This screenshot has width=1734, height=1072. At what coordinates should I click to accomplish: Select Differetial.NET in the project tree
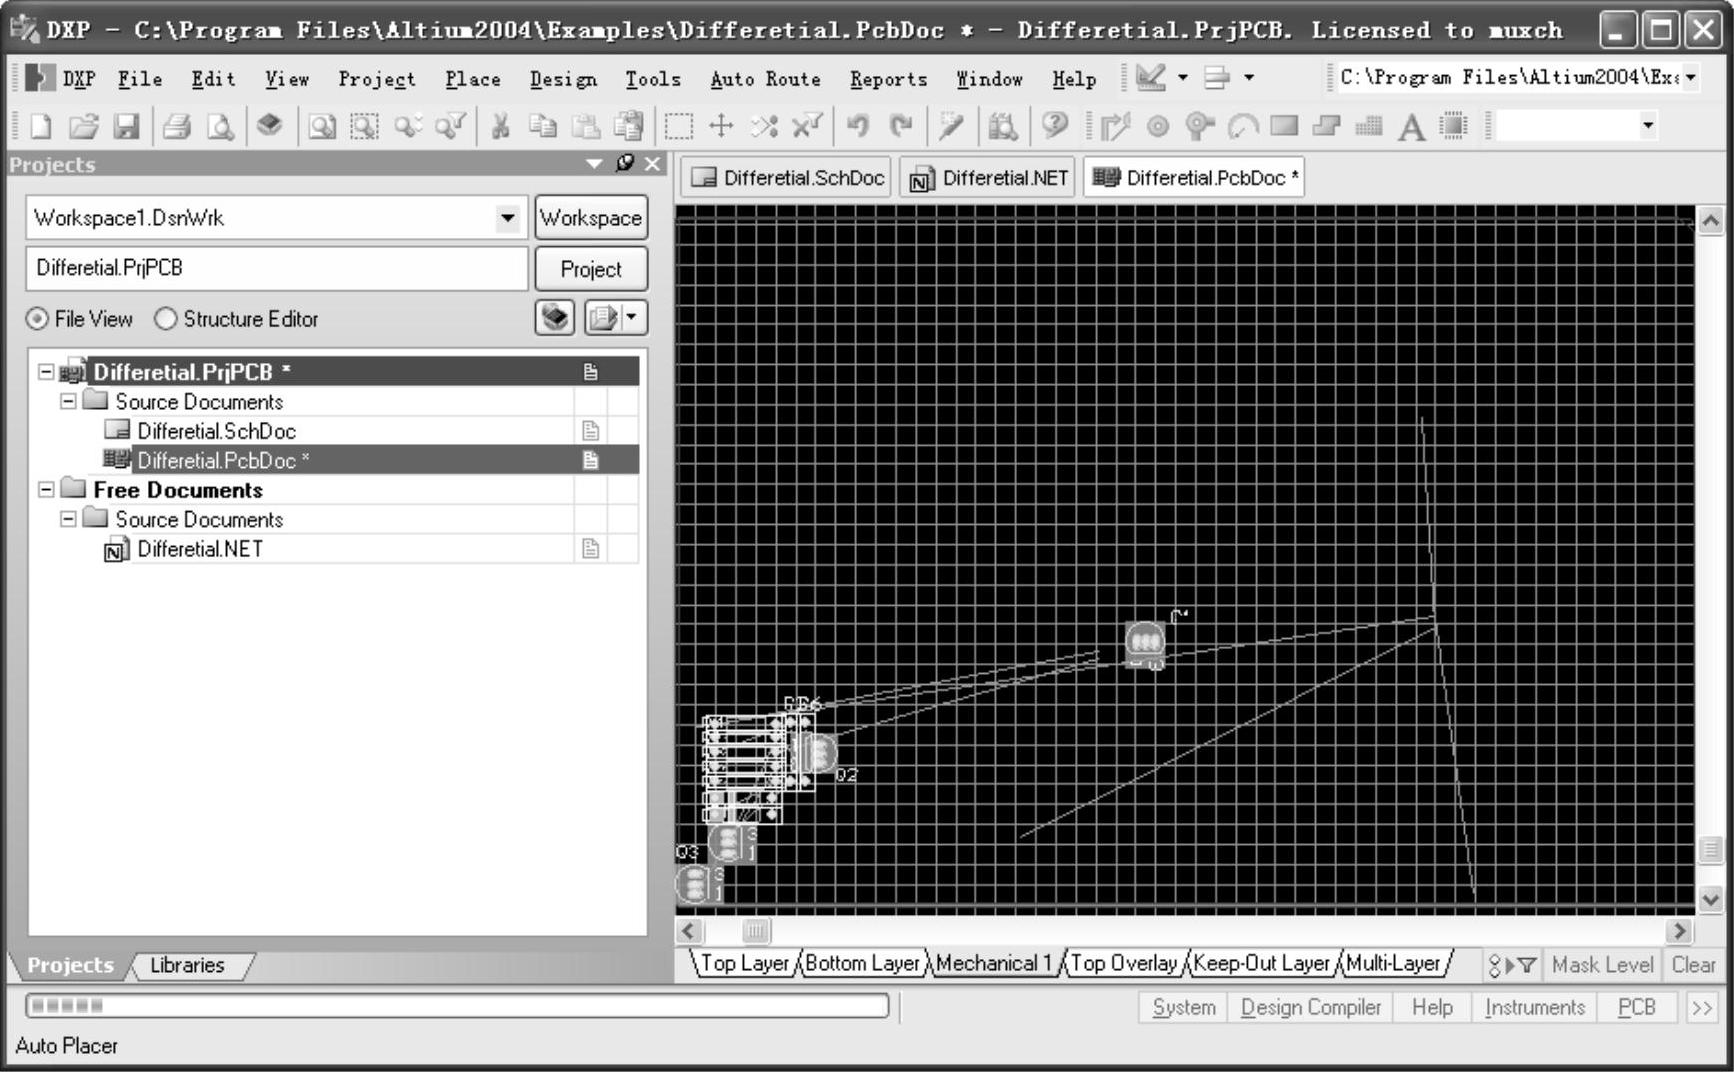200,549
